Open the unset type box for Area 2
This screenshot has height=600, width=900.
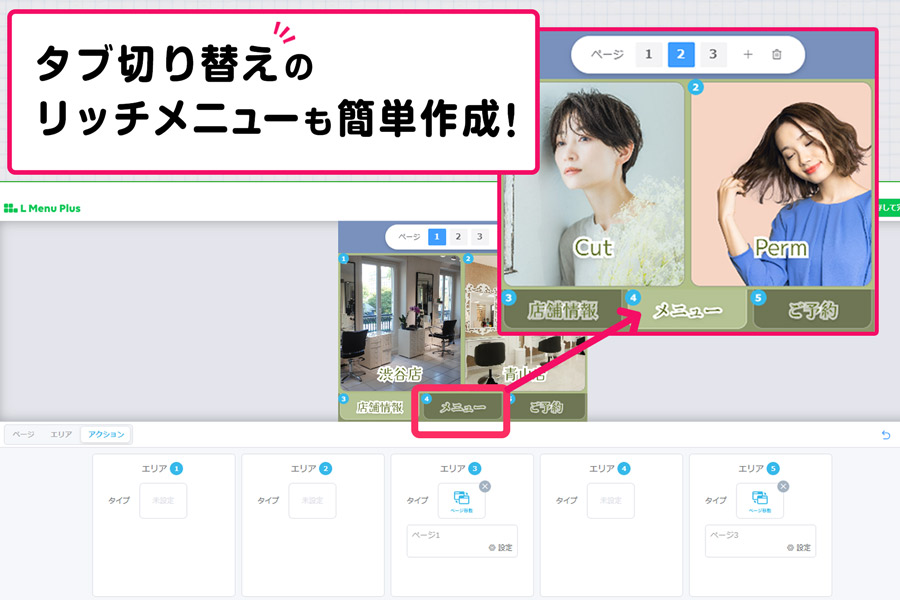312,500
